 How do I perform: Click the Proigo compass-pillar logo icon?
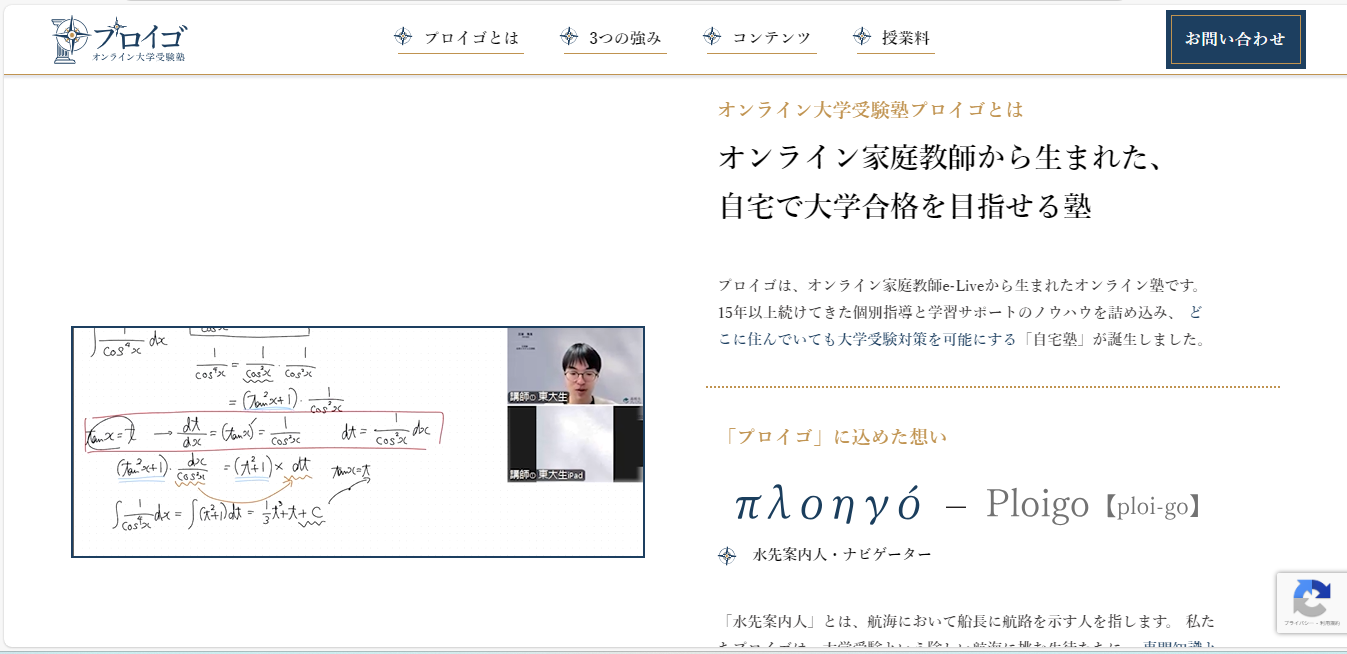tap(71, 40)
